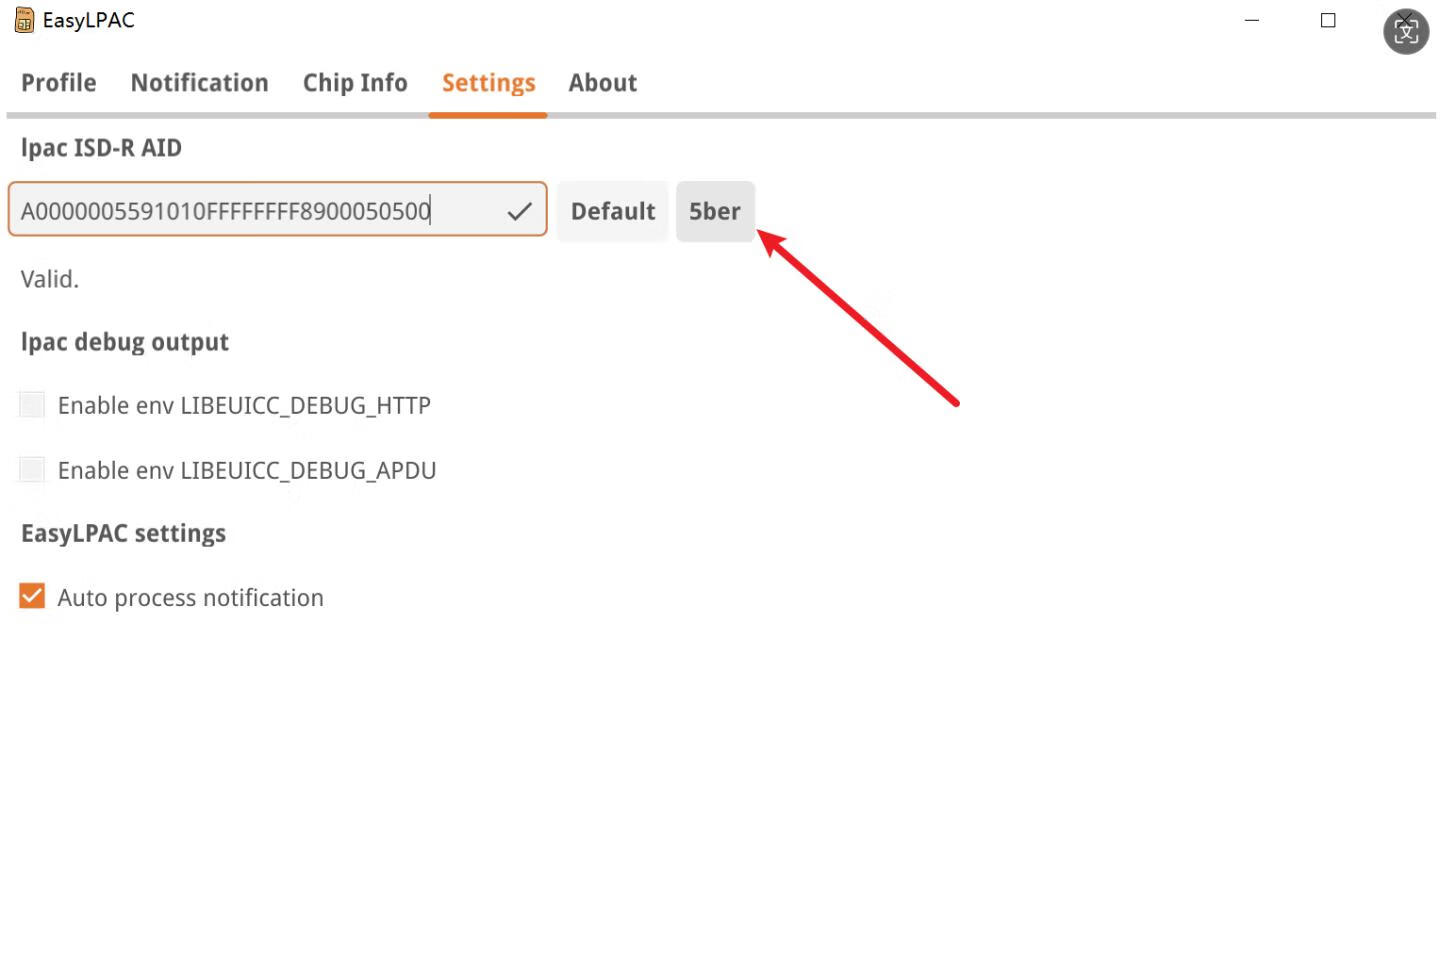Show the About tab
This screenshot has height=967, width=1440.
[x=602, y=83]
